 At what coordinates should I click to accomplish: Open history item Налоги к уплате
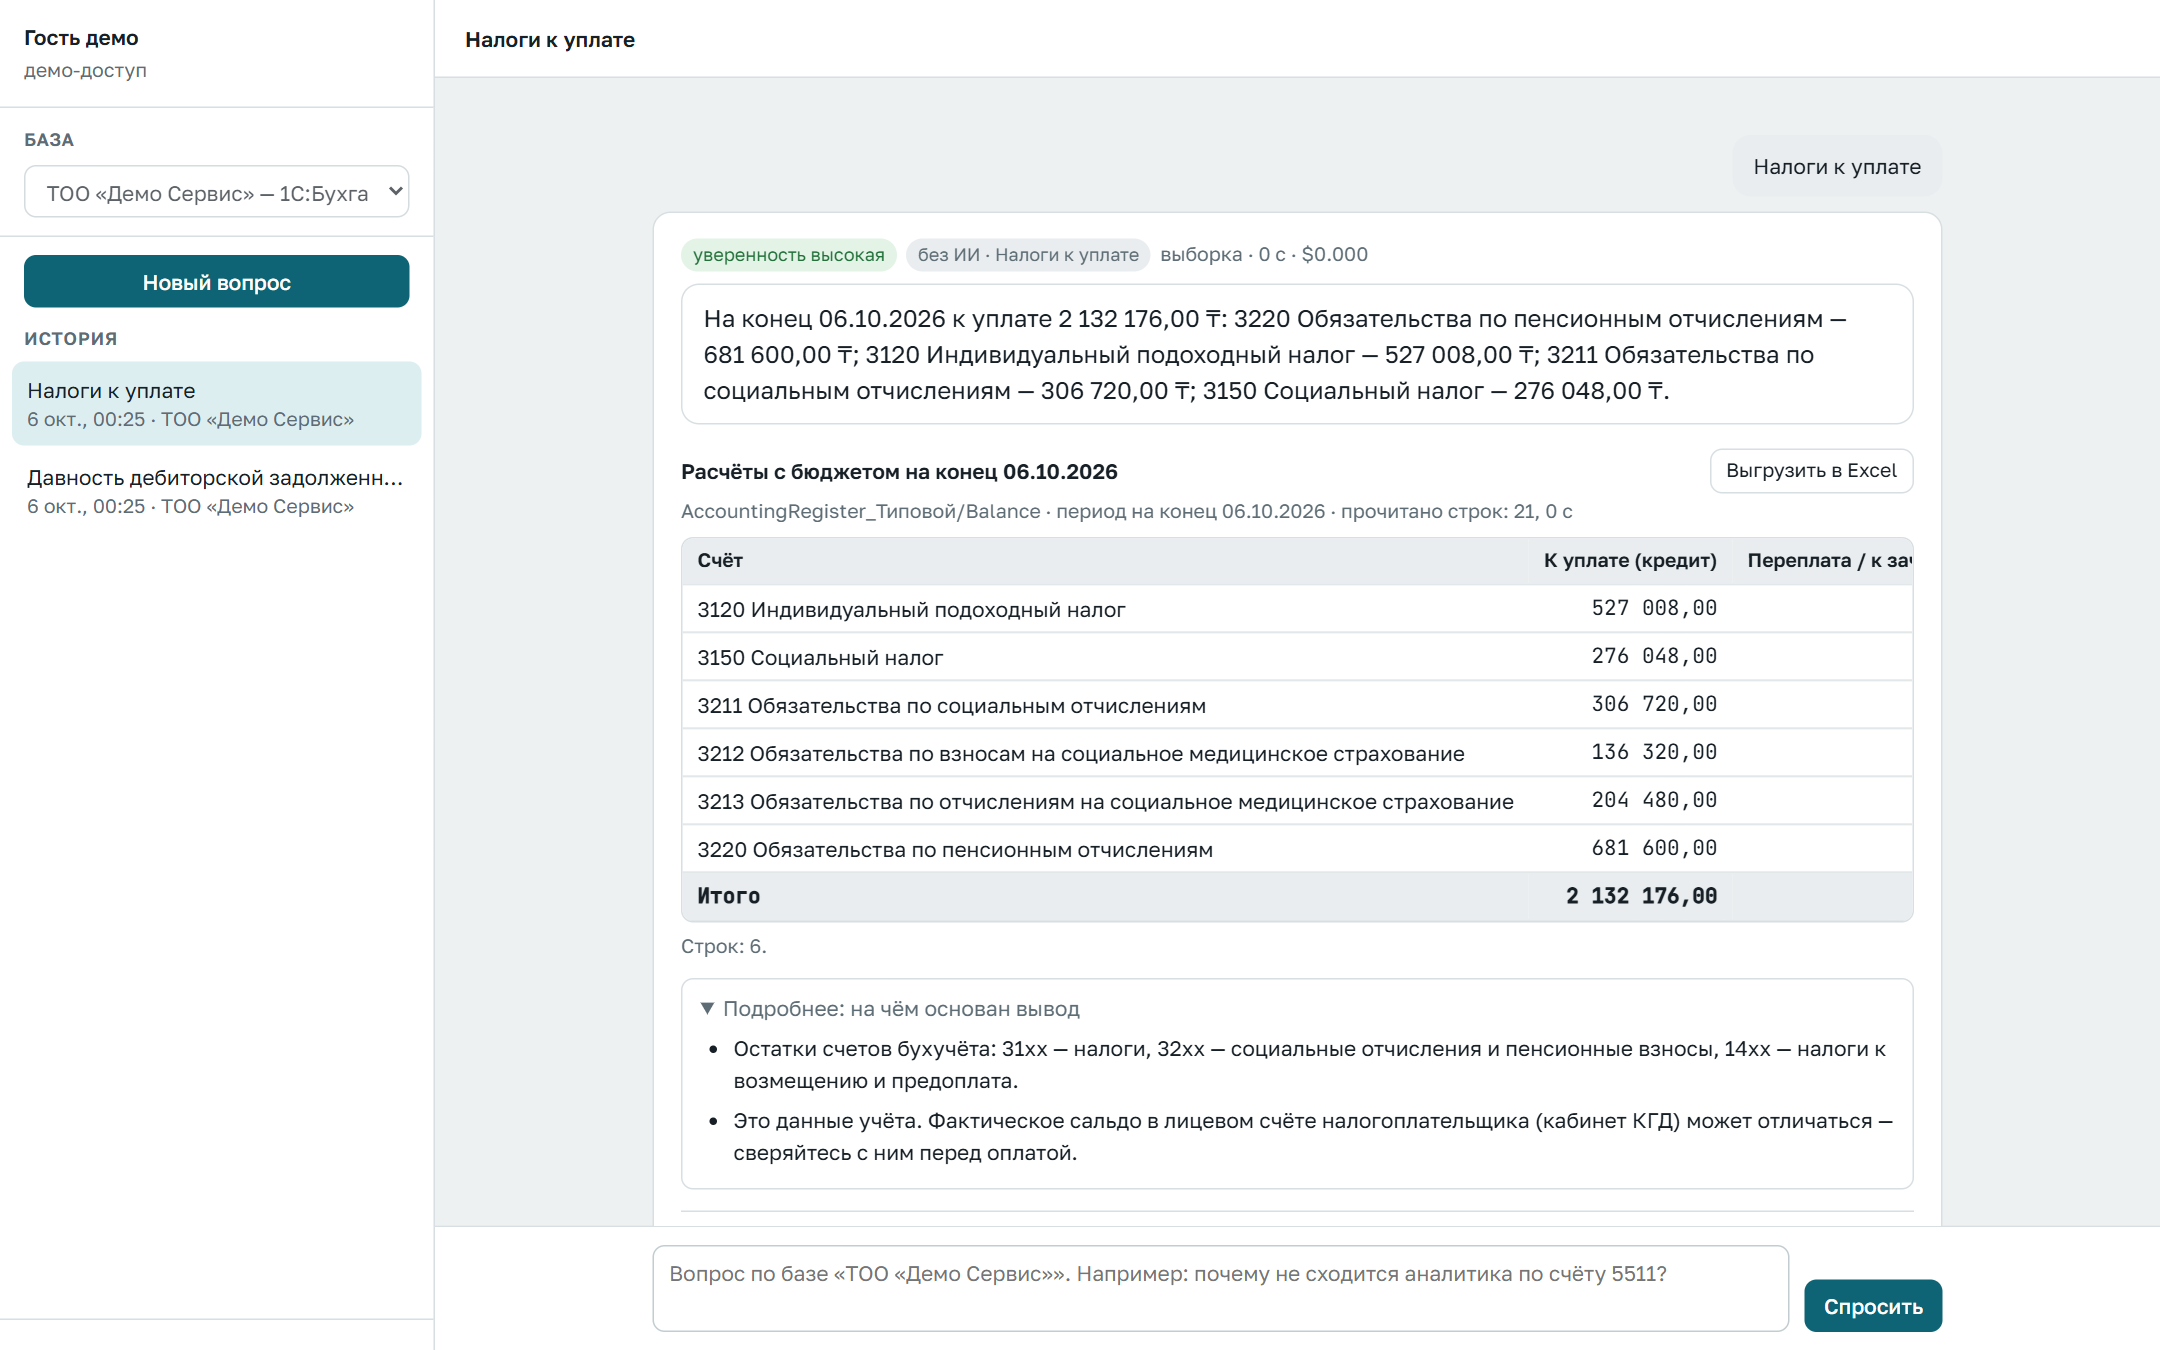point(216,404)
